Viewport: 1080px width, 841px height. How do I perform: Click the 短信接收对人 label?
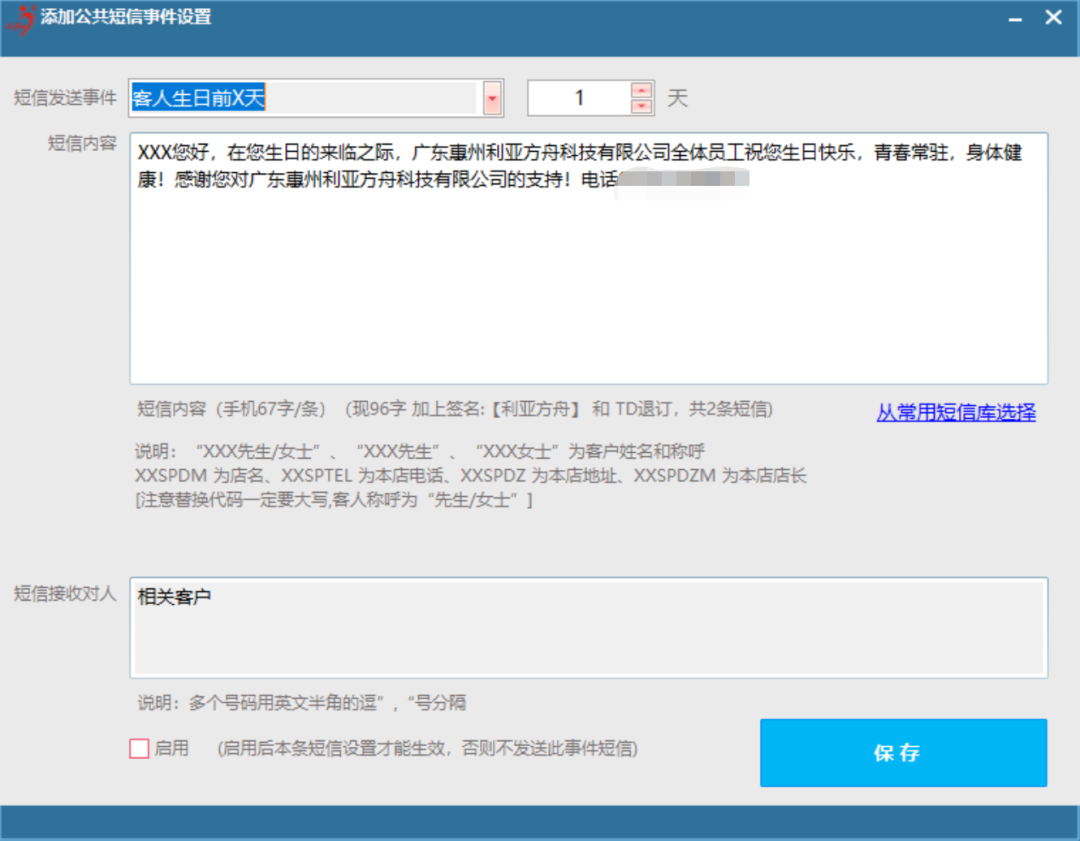(x=66, y=590)
